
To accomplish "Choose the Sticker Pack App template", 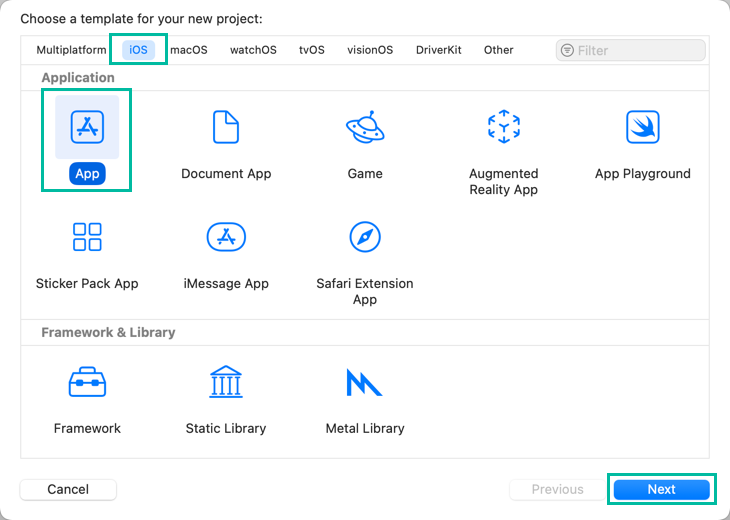I will point(87,237).
